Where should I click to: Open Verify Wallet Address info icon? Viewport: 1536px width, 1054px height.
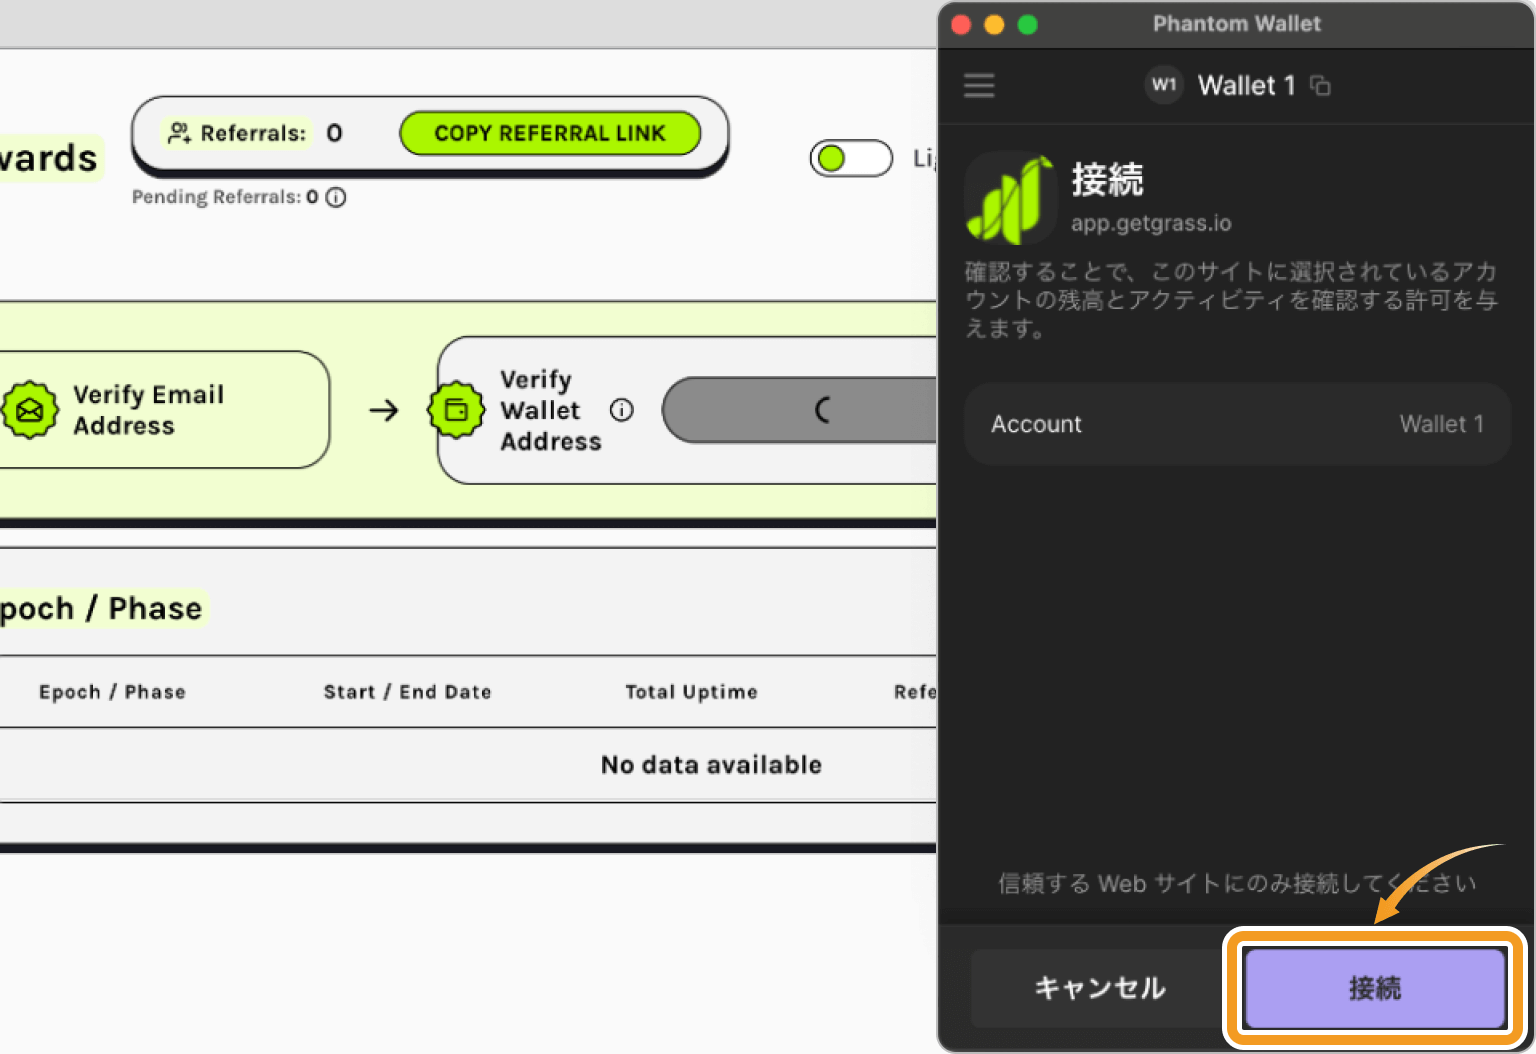coord(622,410)
